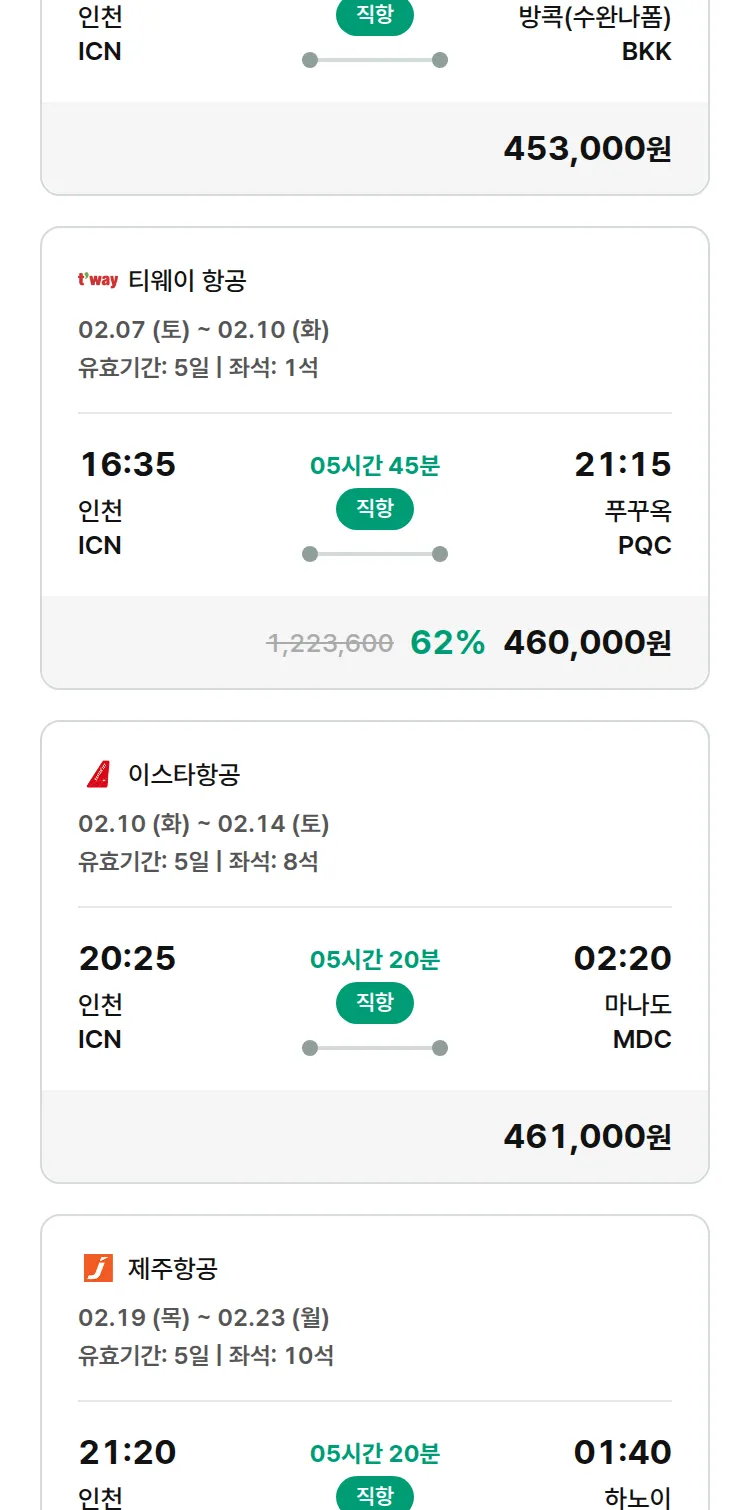Click the 직항 badge on Phu Quoc flight

pos(375,509)
